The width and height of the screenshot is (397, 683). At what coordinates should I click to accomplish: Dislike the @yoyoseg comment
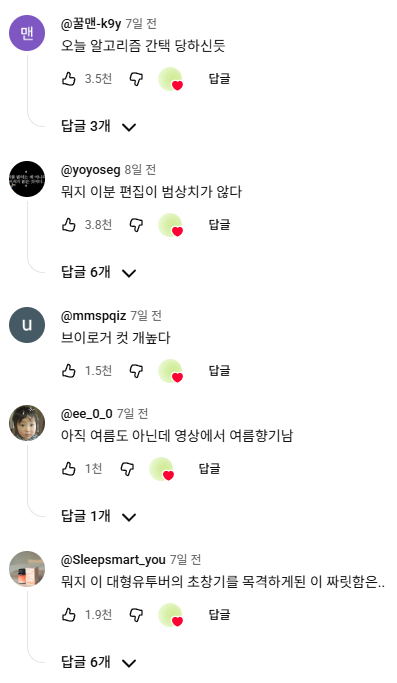click(136, 225)
